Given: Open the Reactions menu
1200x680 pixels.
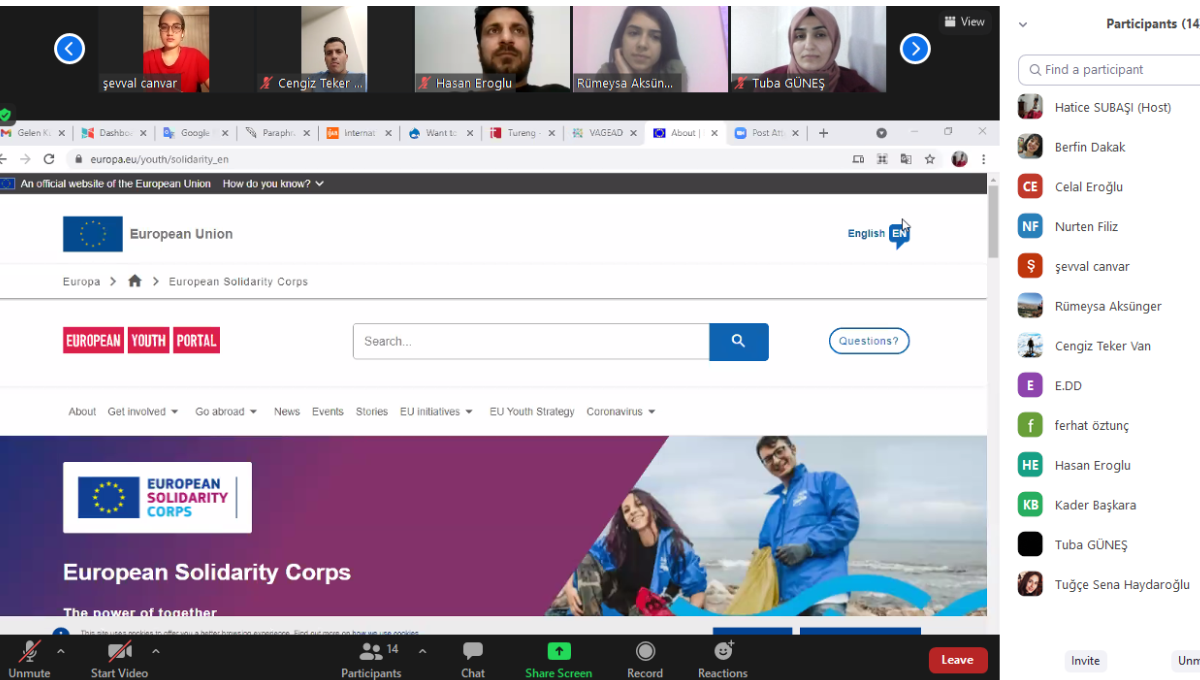Looking at the screenshot, I should 722,658.
